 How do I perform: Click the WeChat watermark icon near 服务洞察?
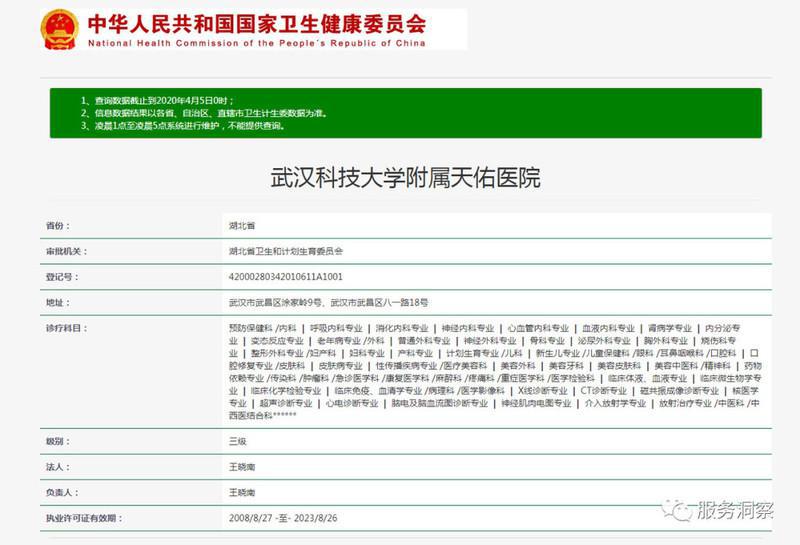(683, 511)
